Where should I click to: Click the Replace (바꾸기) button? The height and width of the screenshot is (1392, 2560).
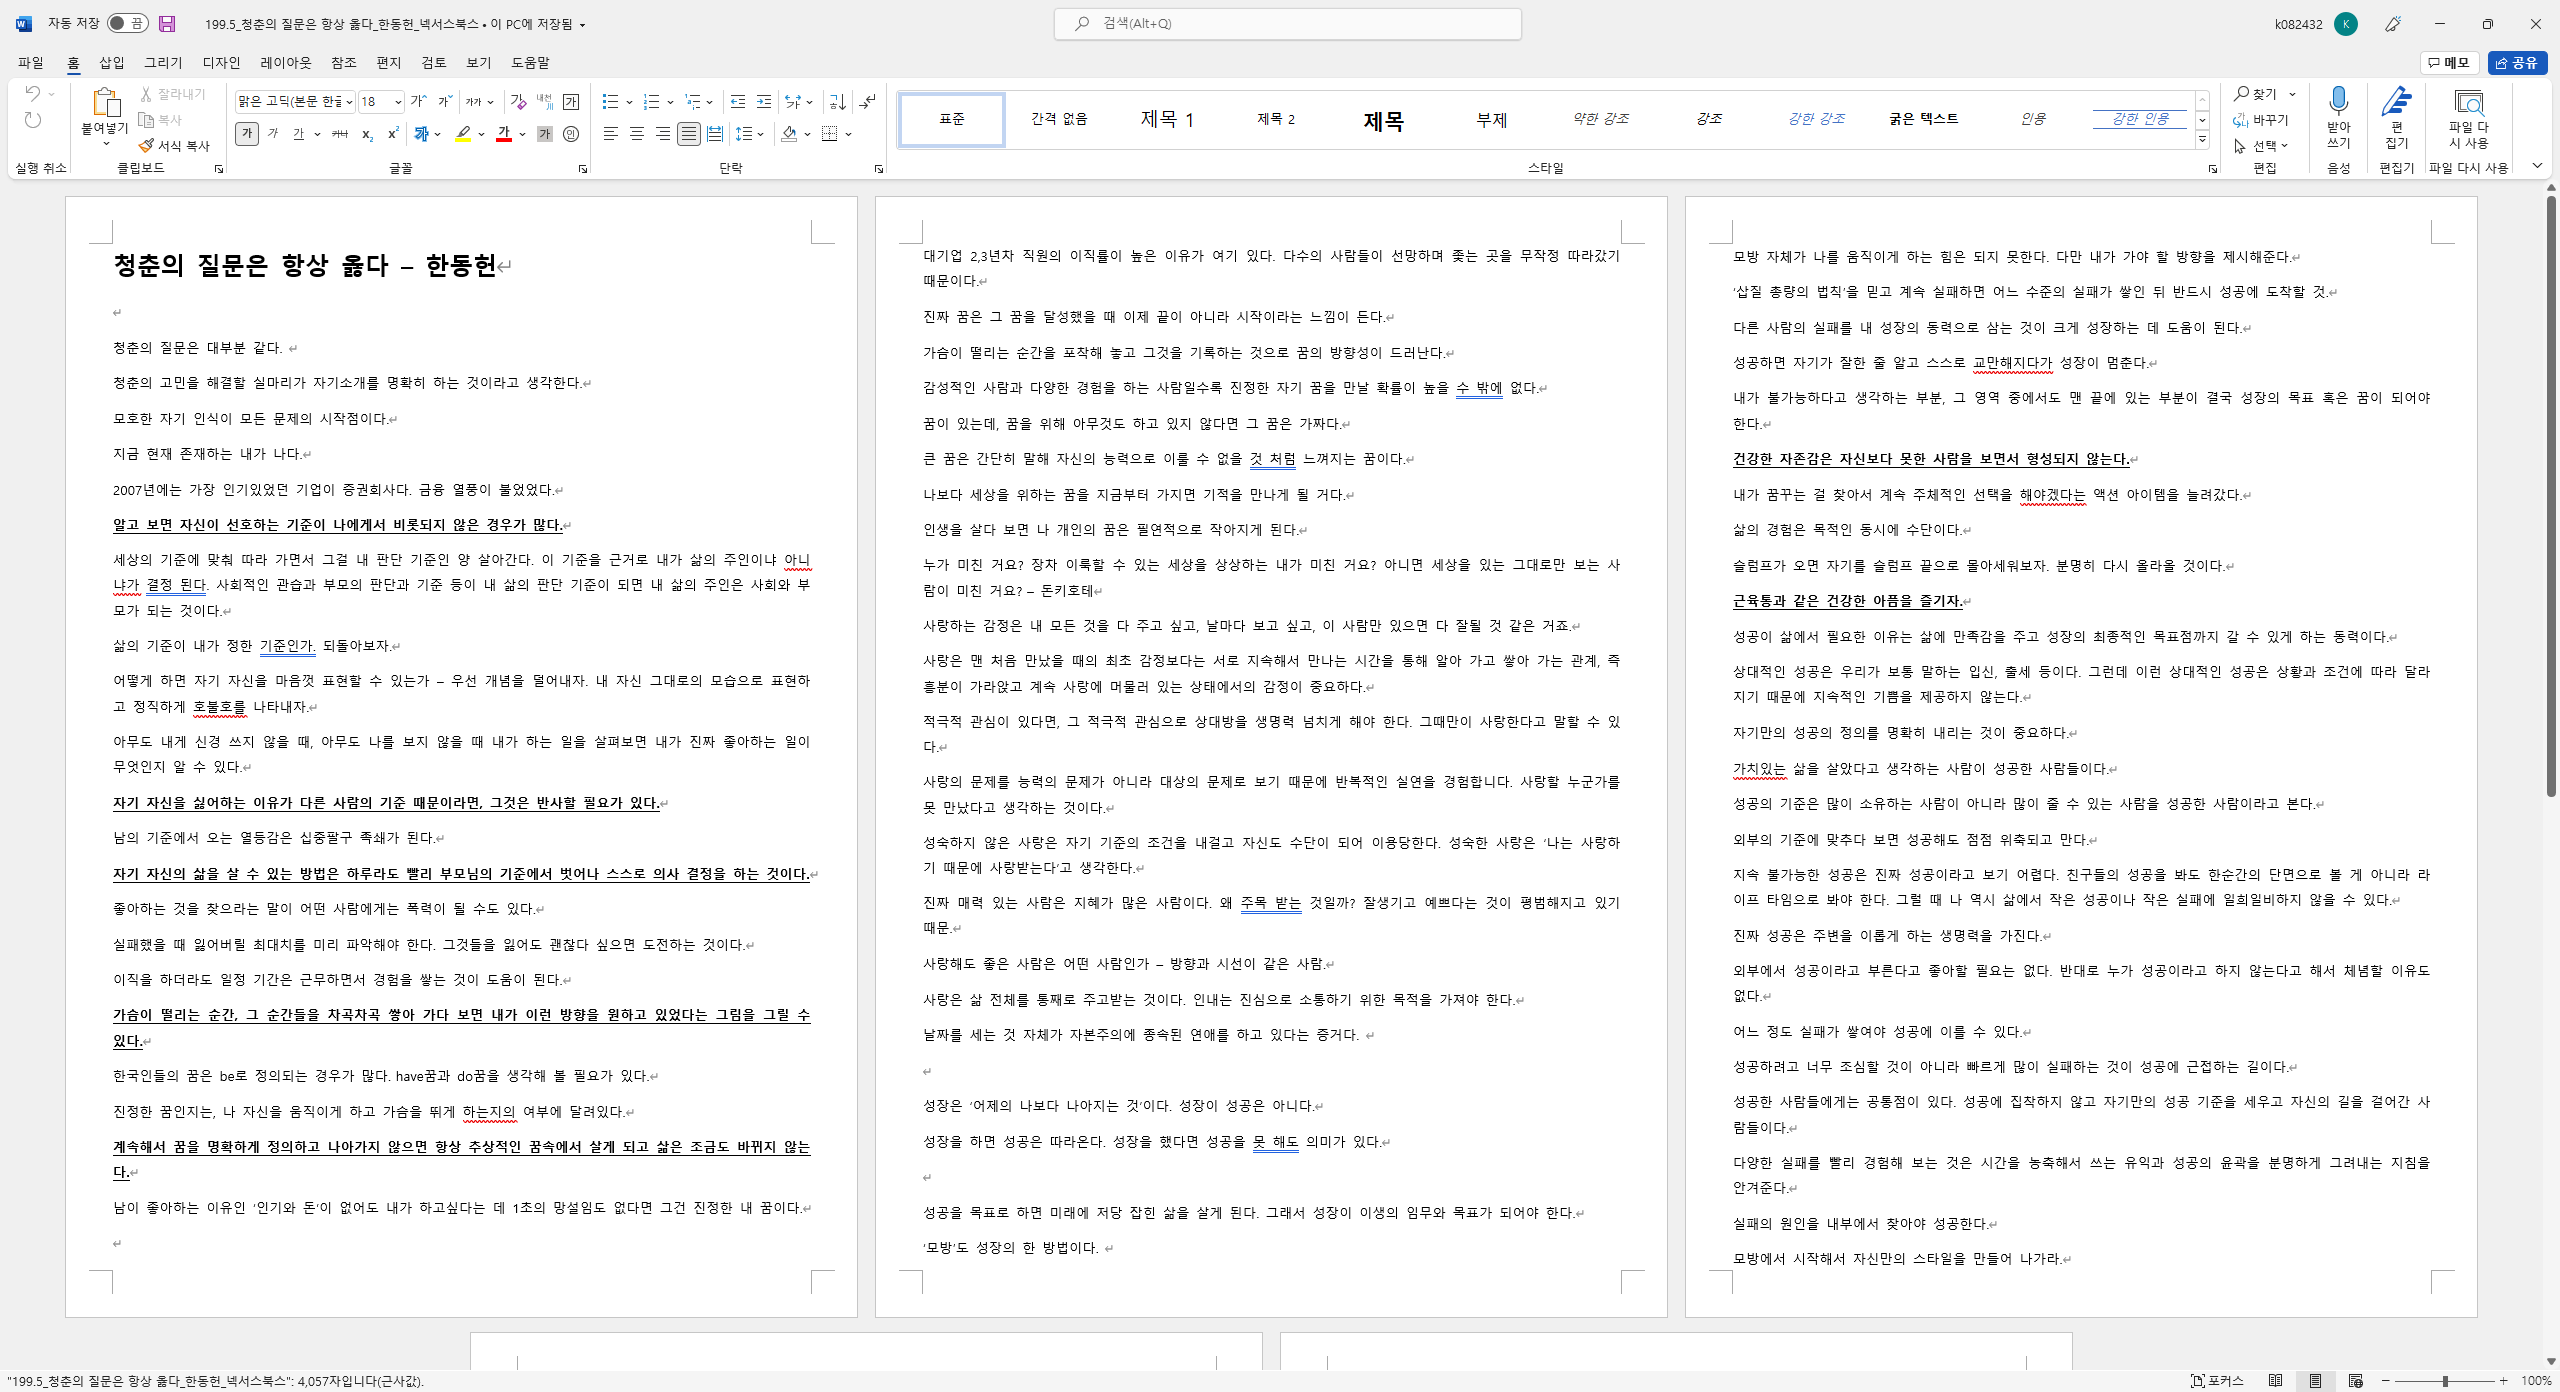tap(2262, 120)
